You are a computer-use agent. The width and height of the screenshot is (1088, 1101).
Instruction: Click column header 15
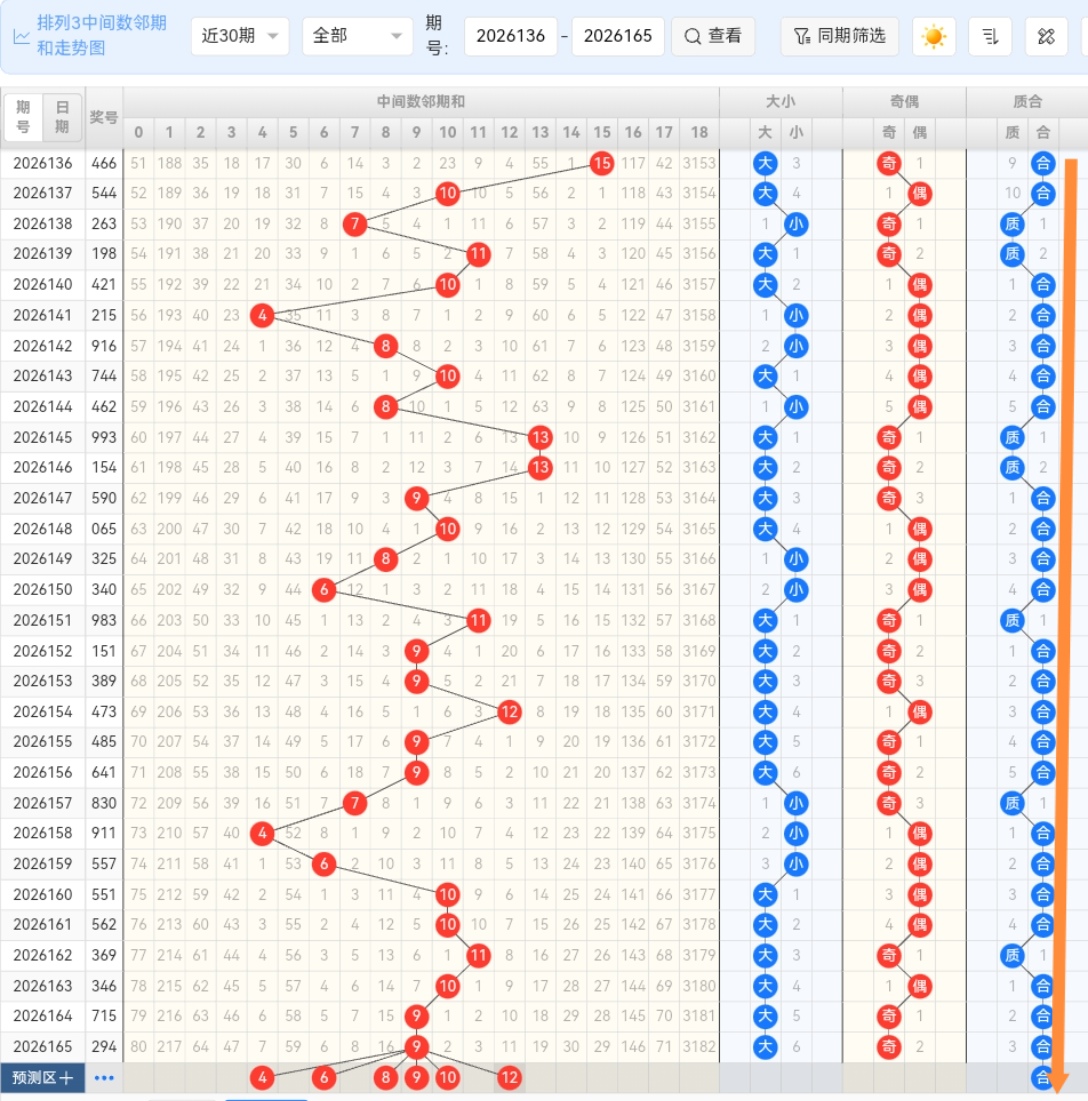pos(602,133)
